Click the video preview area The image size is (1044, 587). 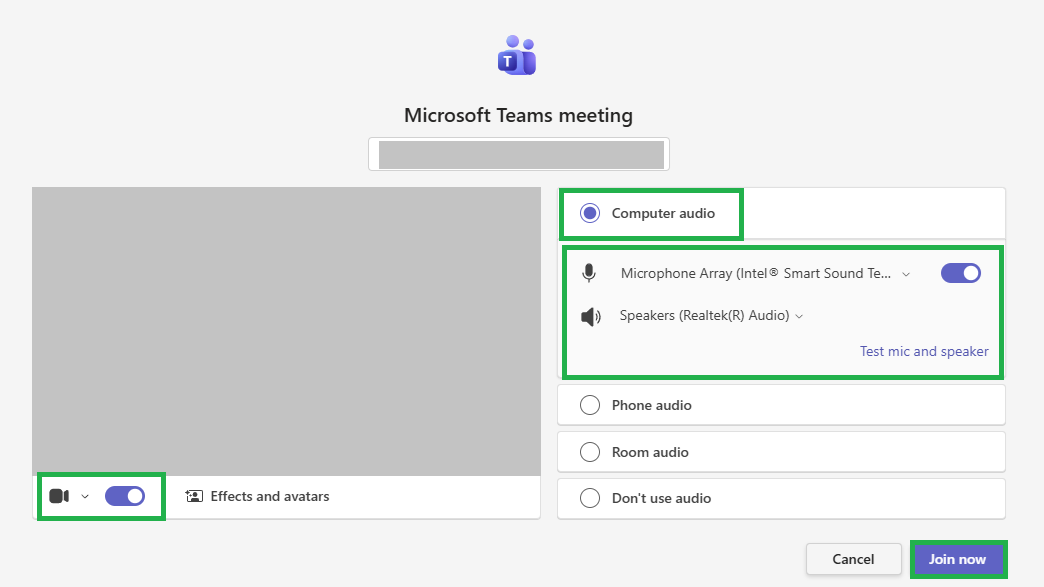(286, 331)
